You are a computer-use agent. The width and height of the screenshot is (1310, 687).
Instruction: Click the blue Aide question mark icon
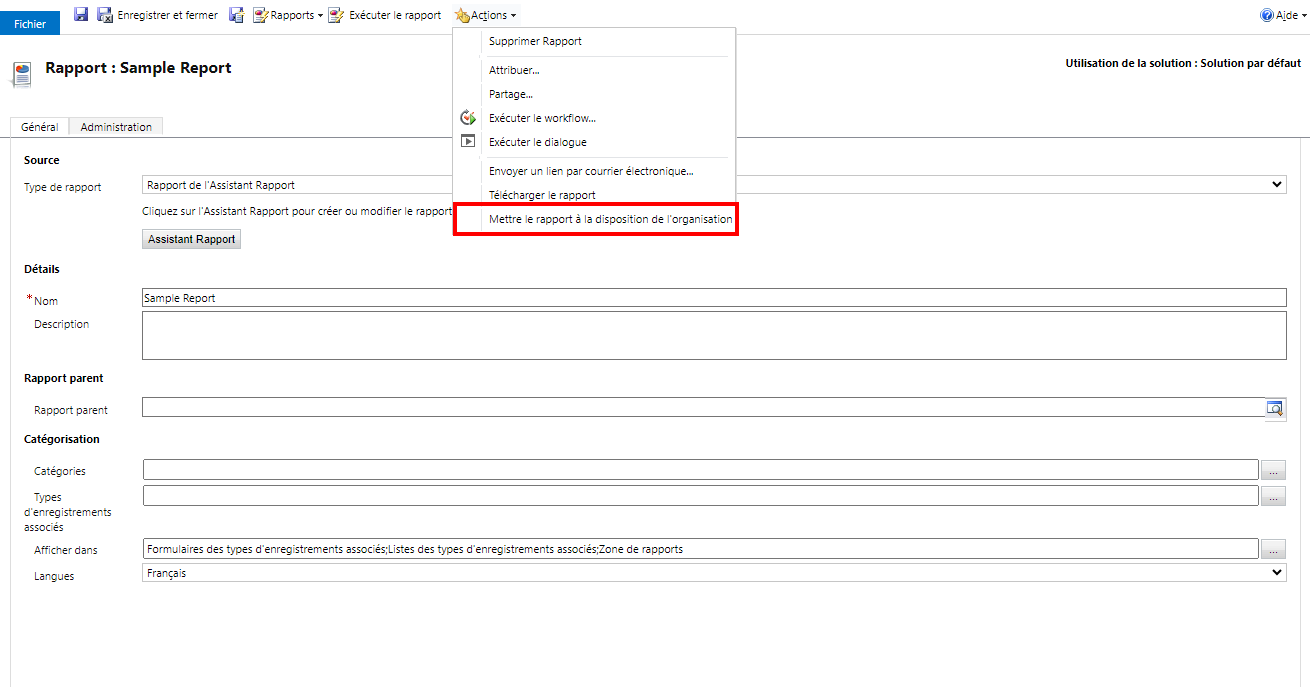coord(1267,15)
